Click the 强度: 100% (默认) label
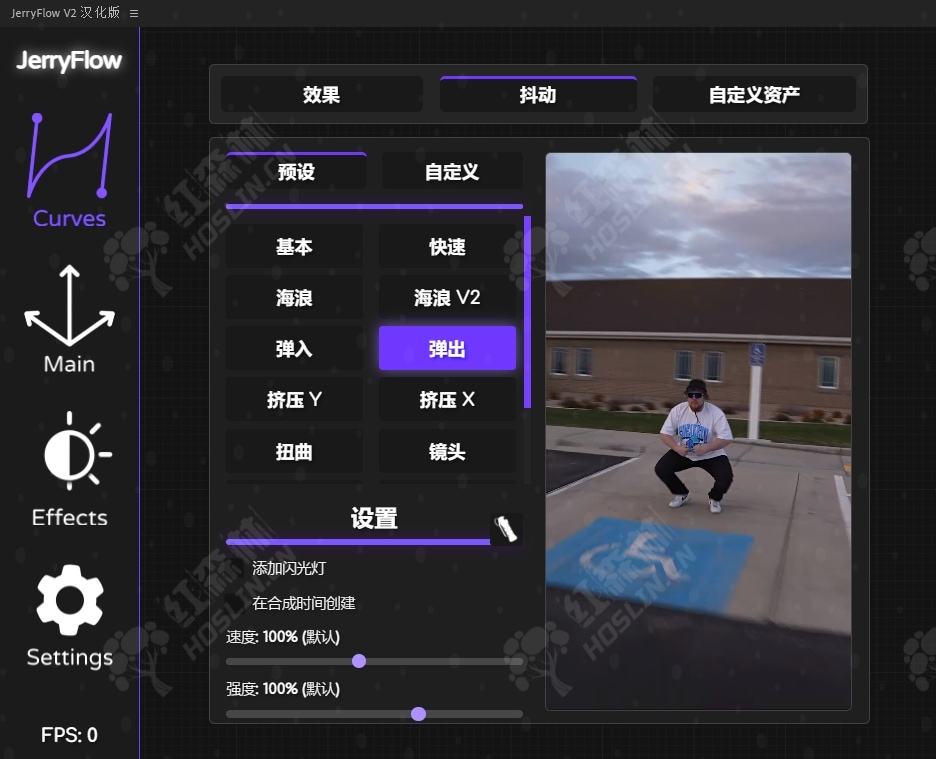Screen dimensions: 936x759 (x=283, y=689)
